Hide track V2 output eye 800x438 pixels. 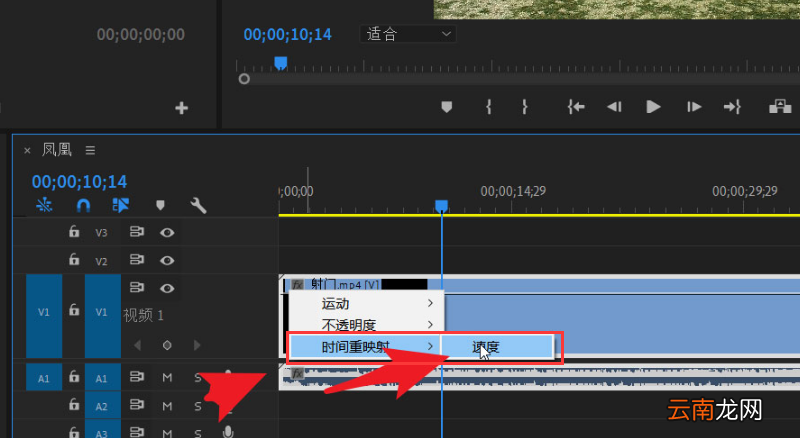tap(167, 260)
